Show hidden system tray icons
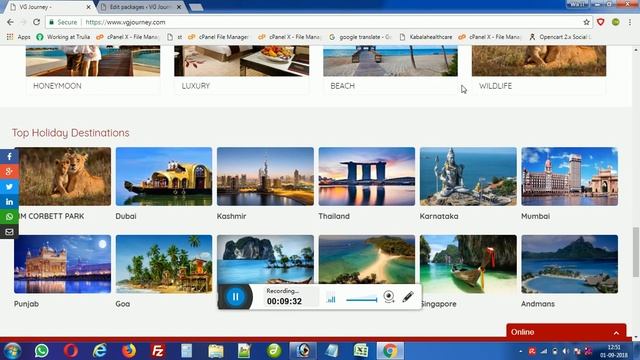The image size is (640, 360). [x=520, y=351]
